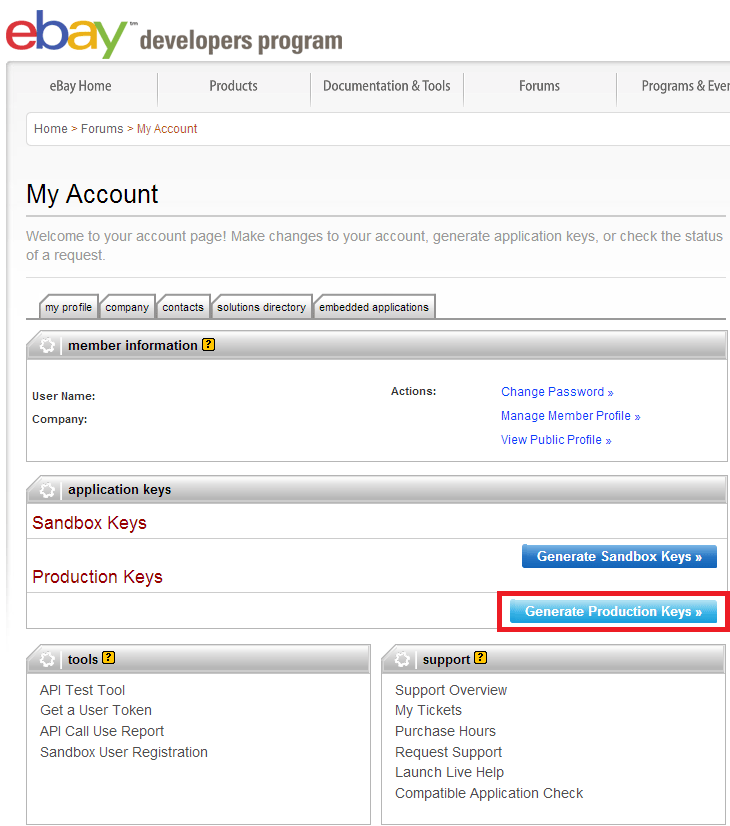Open the View Public Profile link
The width and height of the screenshot is (730, 826).
pyautogui.click(x=556, y=440)
